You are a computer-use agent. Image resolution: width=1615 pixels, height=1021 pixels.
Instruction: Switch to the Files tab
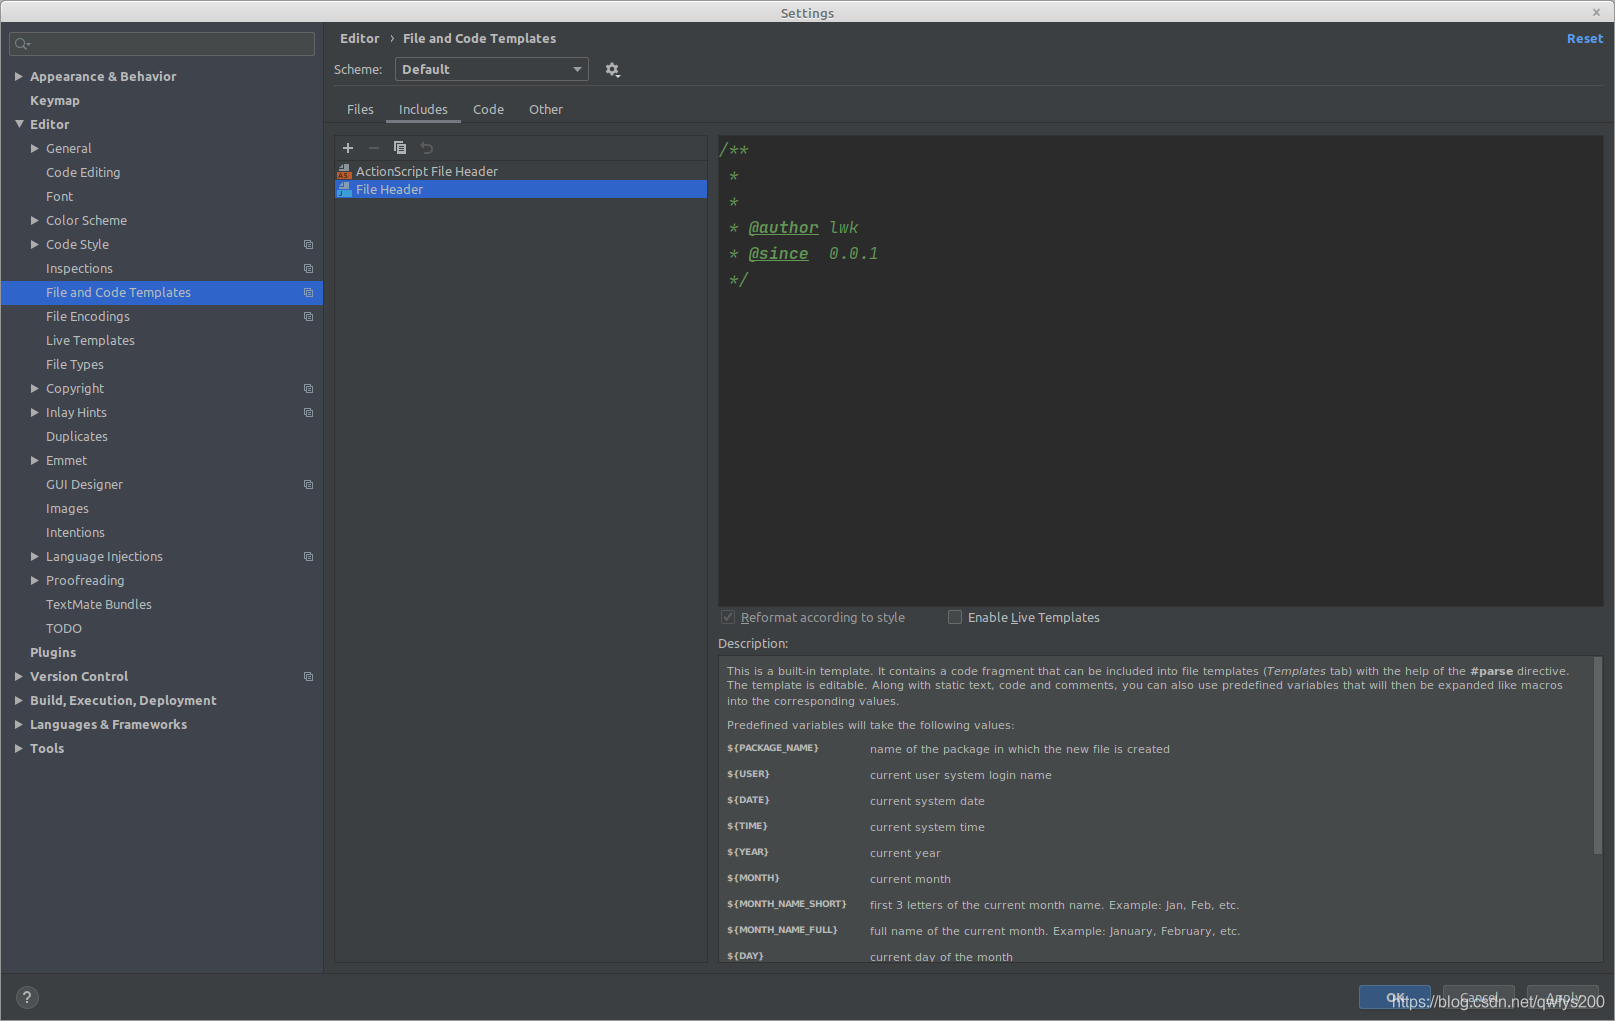point(360,110)
